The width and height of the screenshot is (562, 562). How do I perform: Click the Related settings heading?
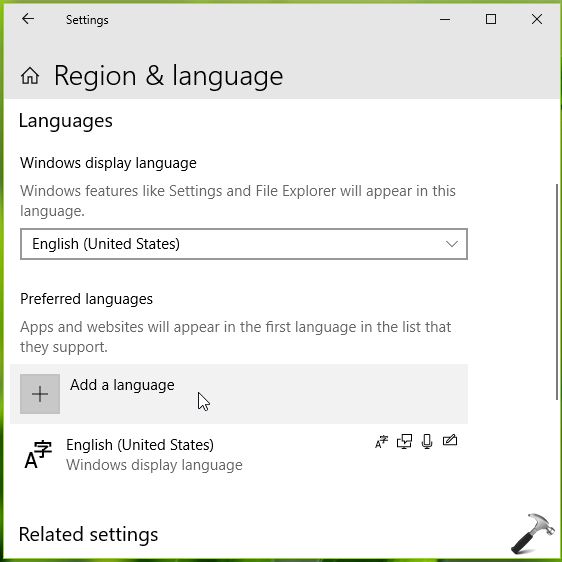click(x=88, y=534)
